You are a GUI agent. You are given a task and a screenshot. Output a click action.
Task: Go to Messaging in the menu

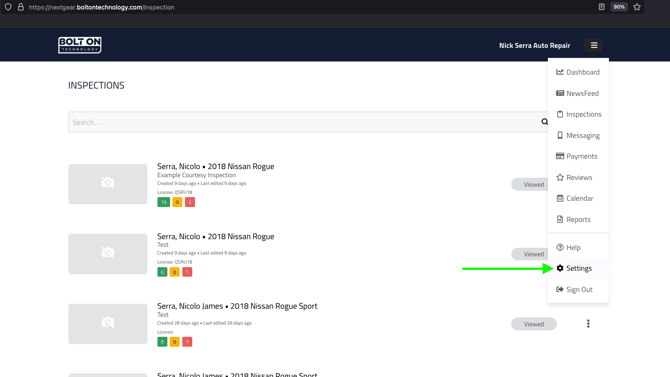click(578, 135)
